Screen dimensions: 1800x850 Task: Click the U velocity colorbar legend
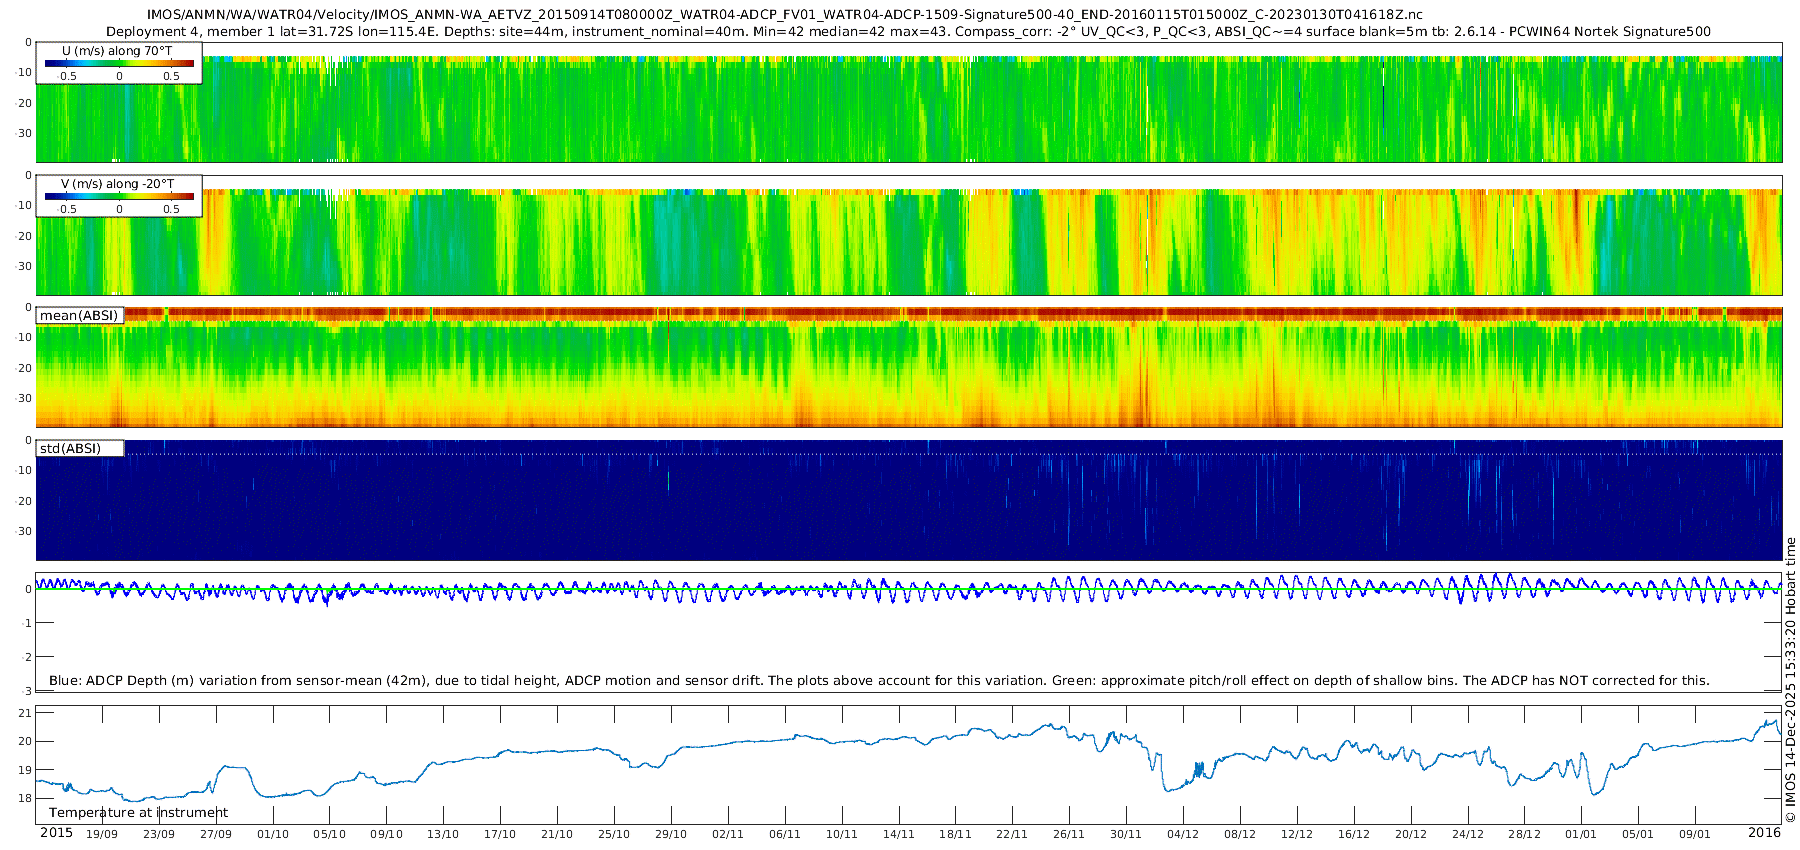pyautogui.click(x=119, y=63)
